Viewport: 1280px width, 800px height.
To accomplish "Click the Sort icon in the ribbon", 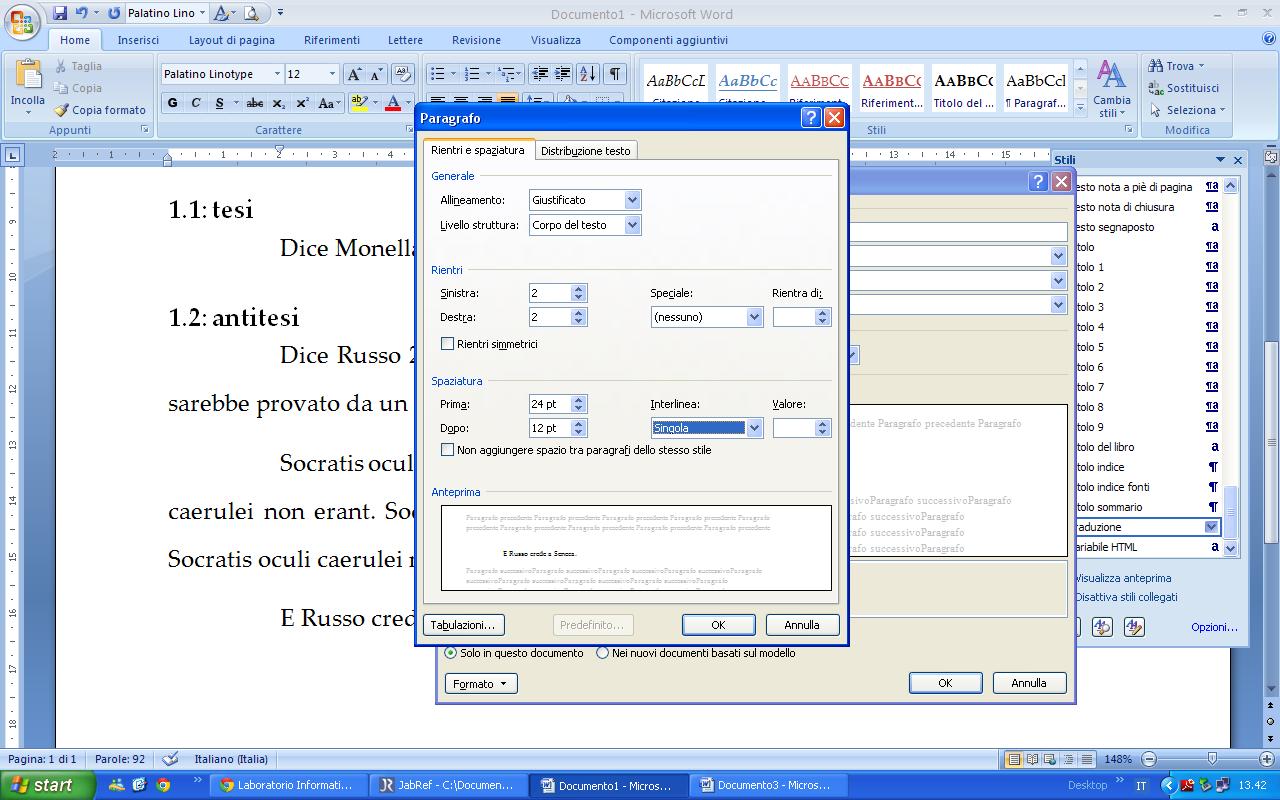I will [587, 74].
